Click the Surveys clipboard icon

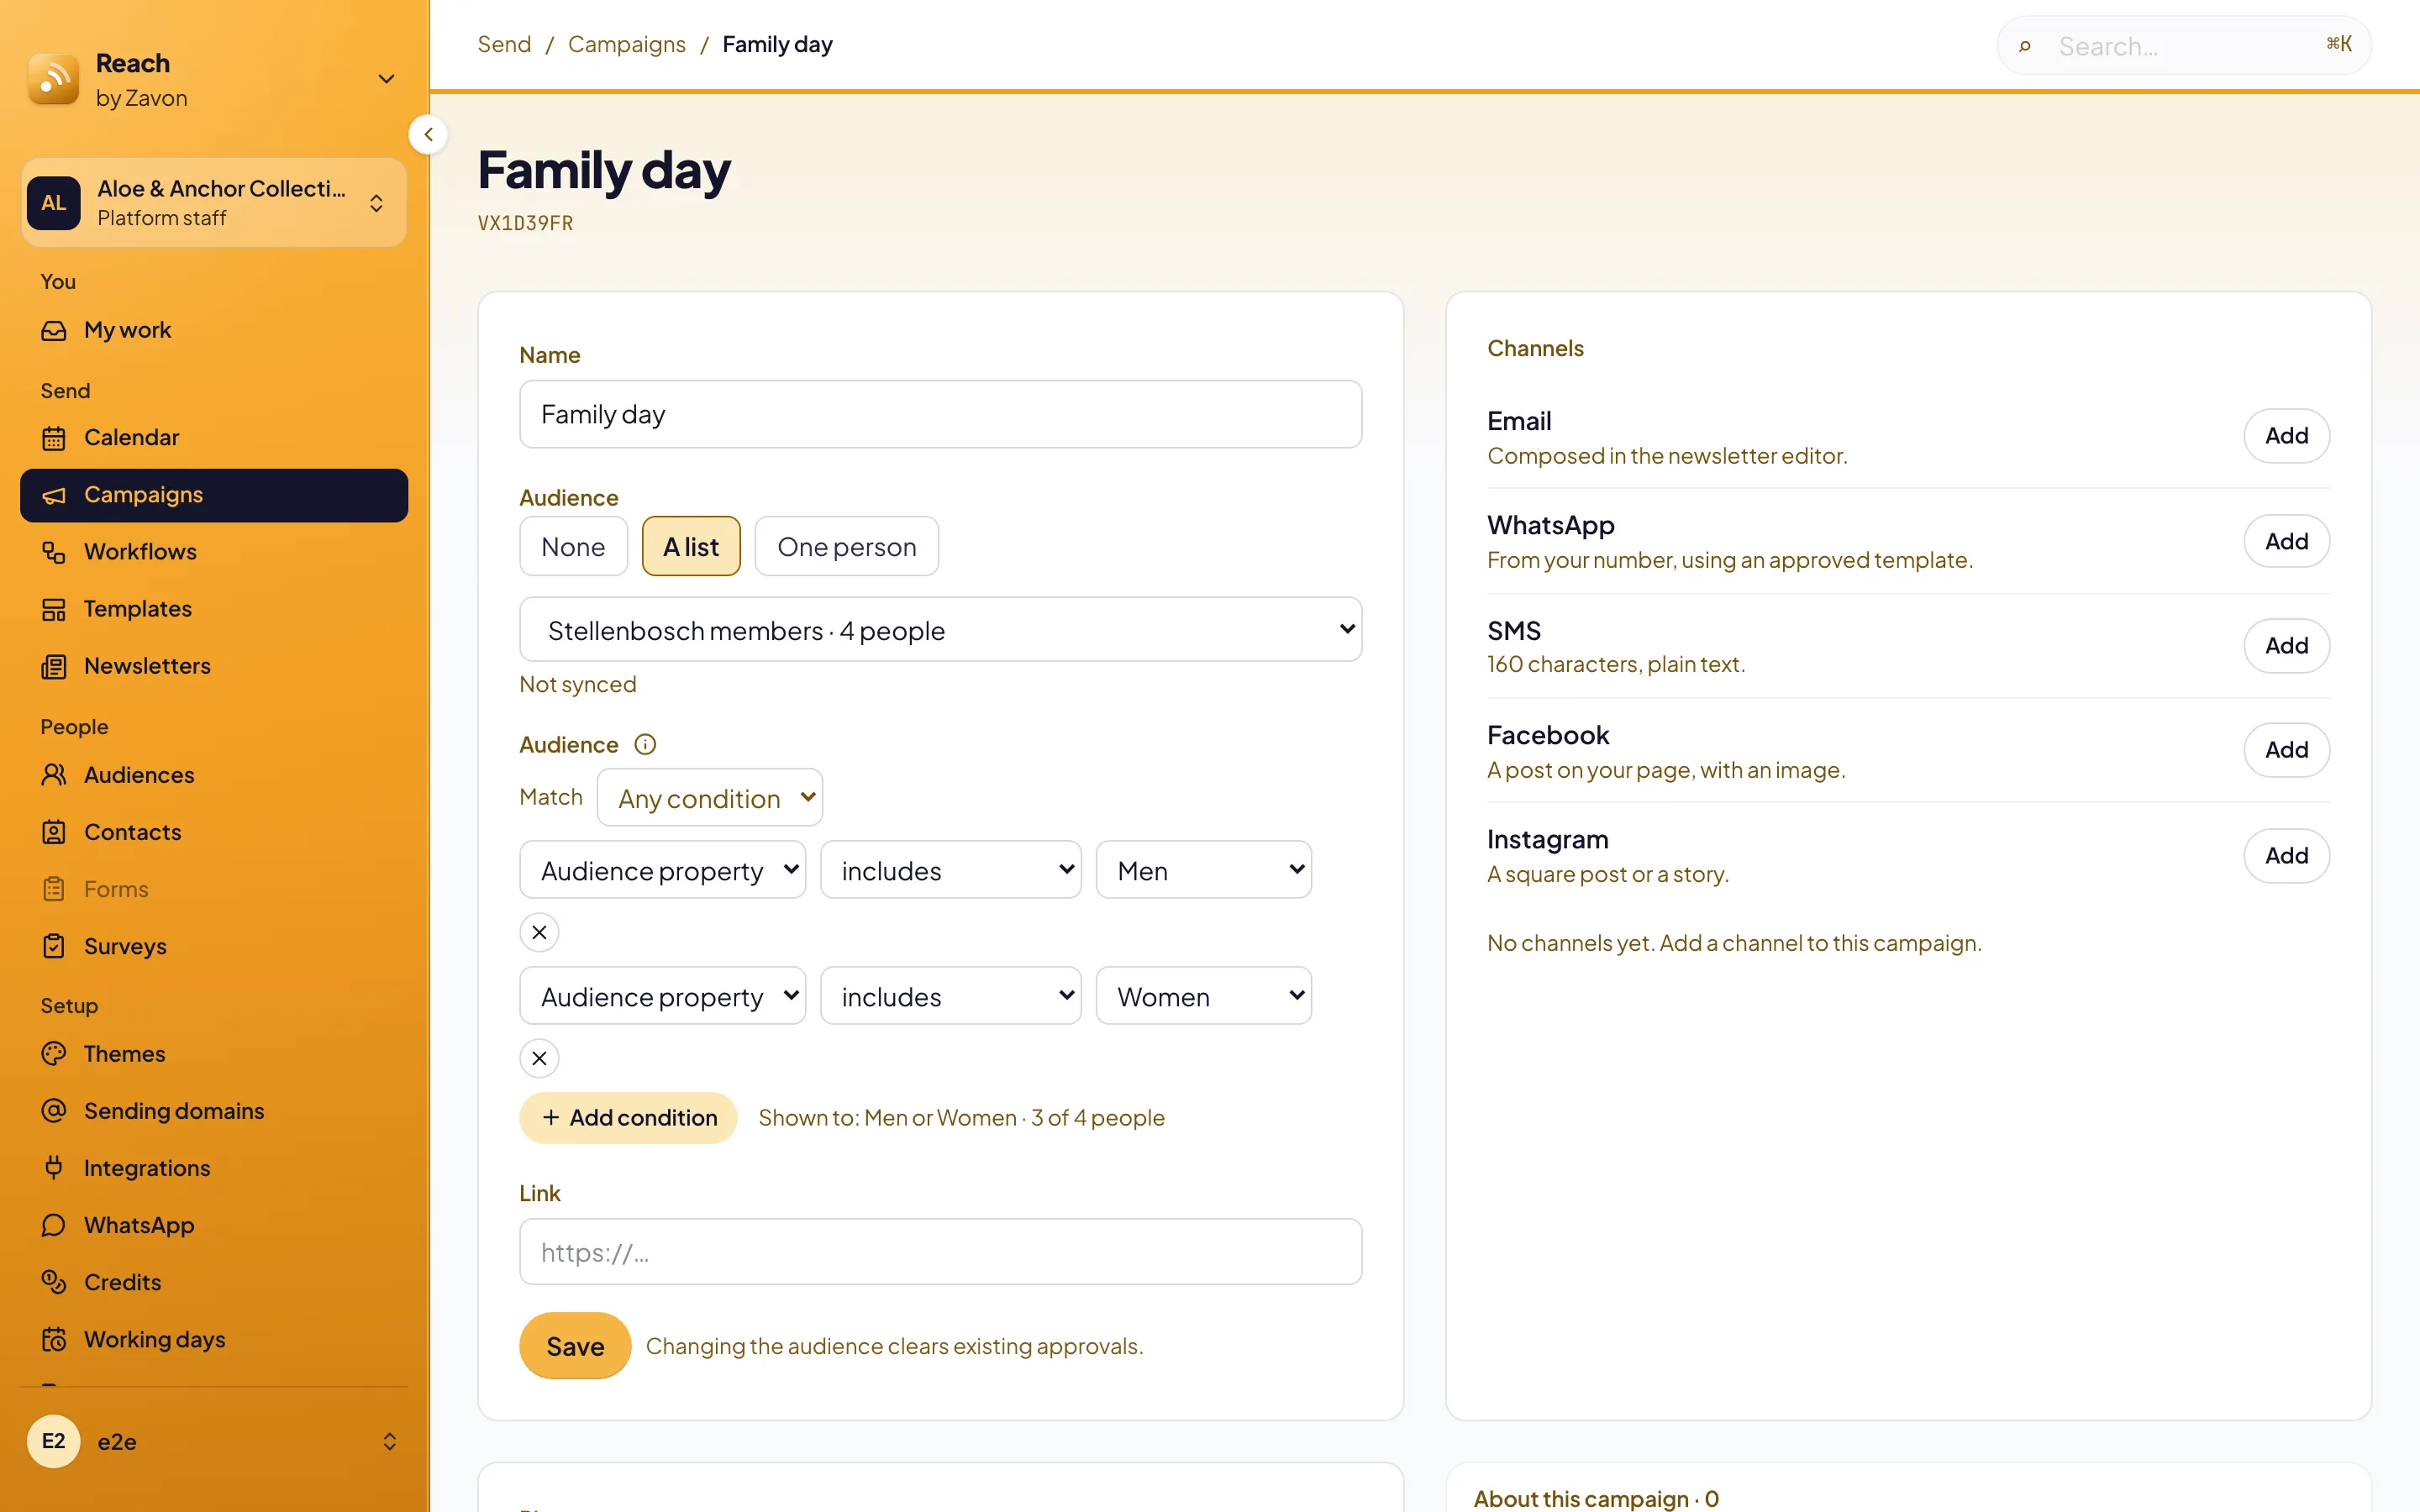[x=54, y=946]
